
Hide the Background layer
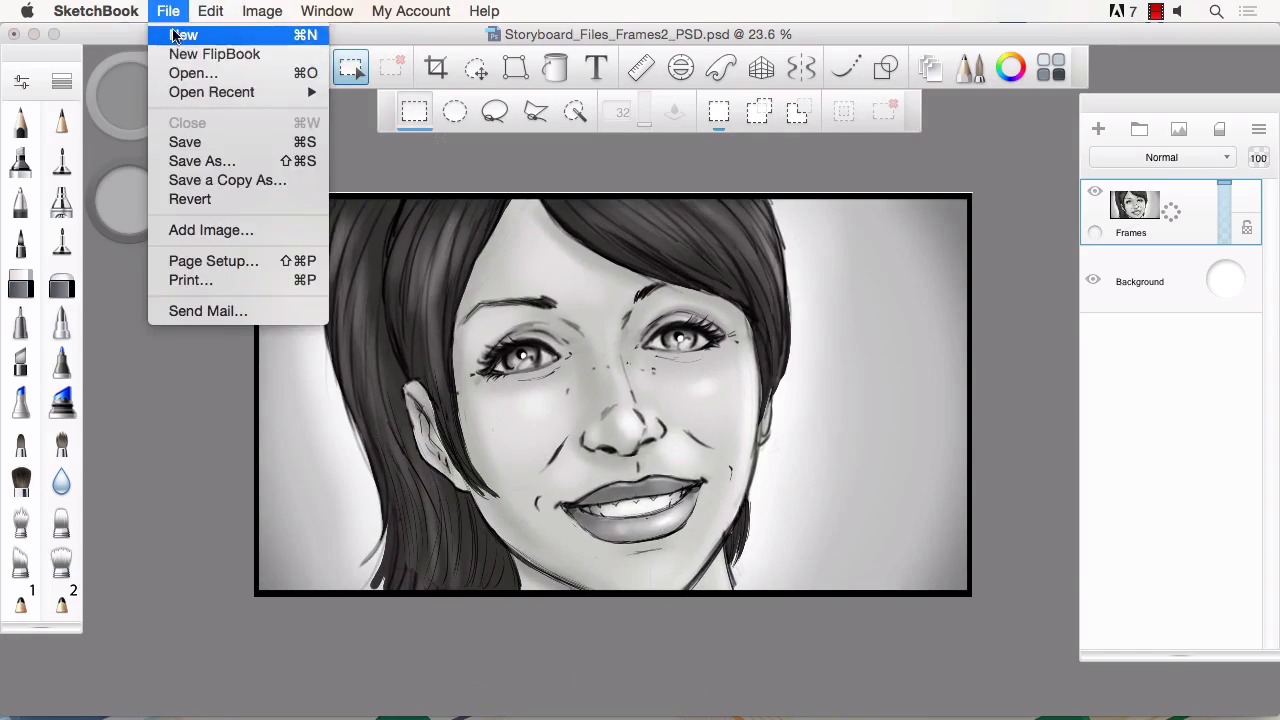(1093, 281)
